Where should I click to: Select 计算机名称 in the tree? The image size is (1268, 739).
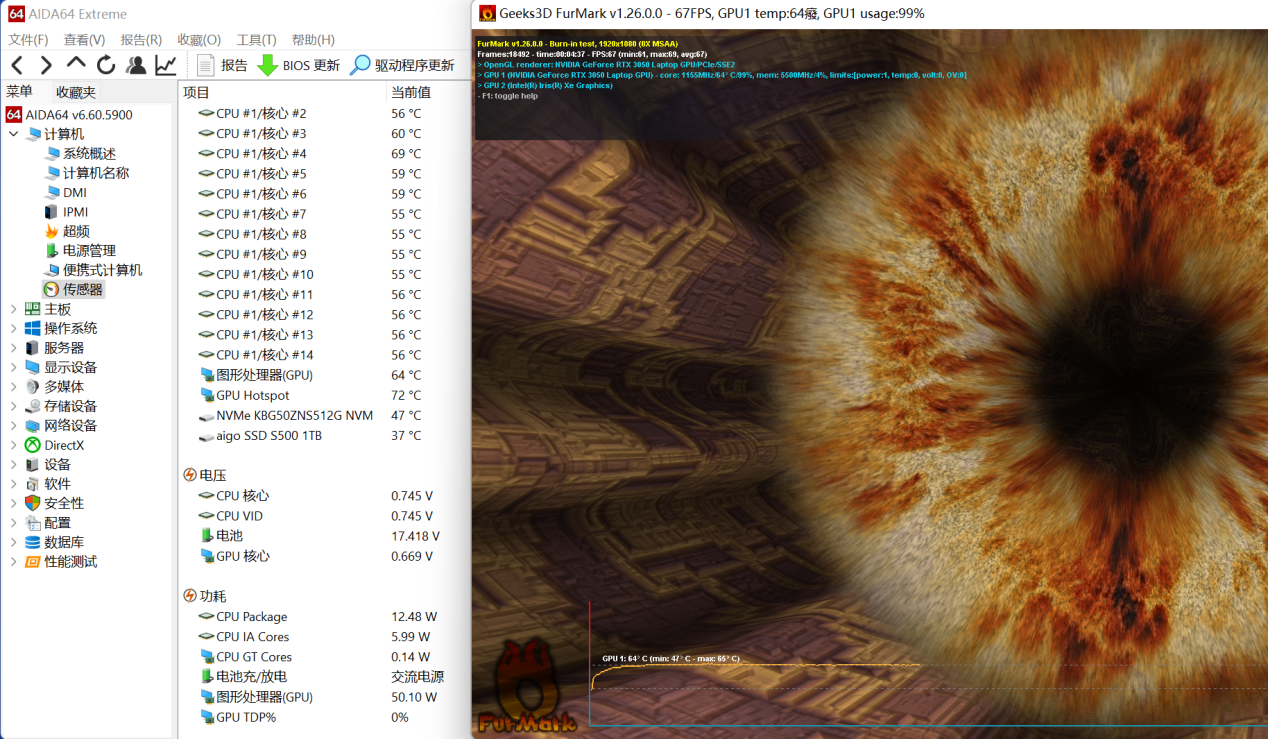pyautogui.click(x=87, y=173)
